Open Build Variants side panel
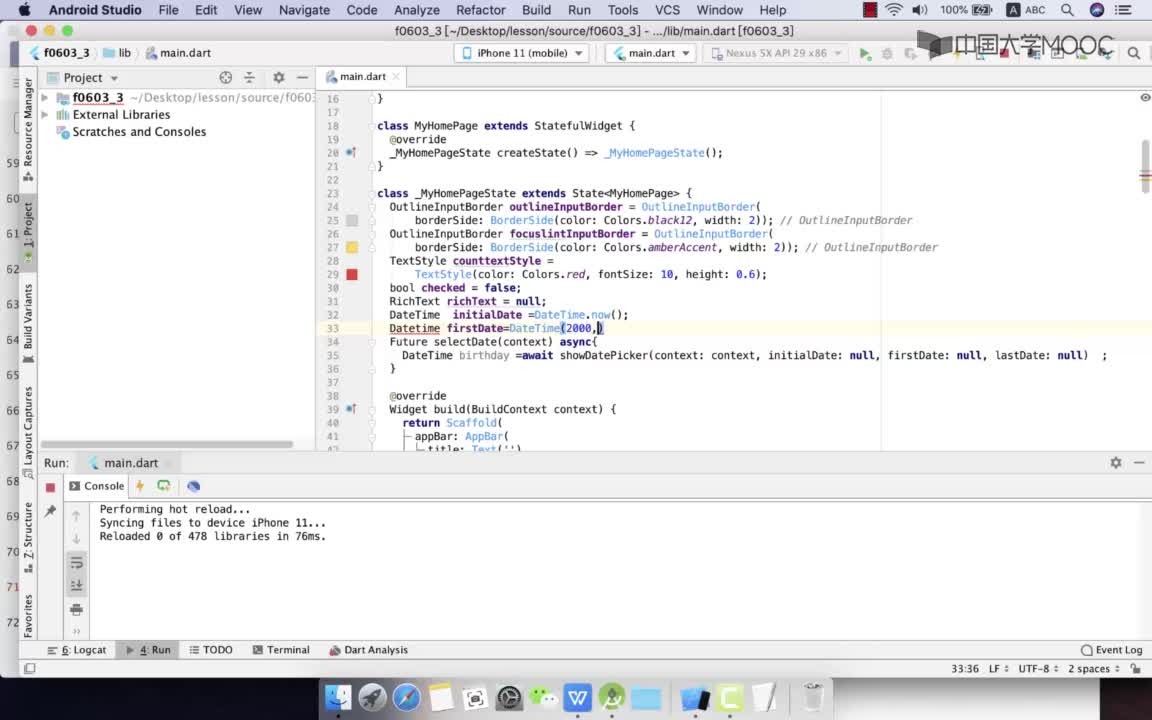Screen dimensions: 1152x720 coord(28,323)
